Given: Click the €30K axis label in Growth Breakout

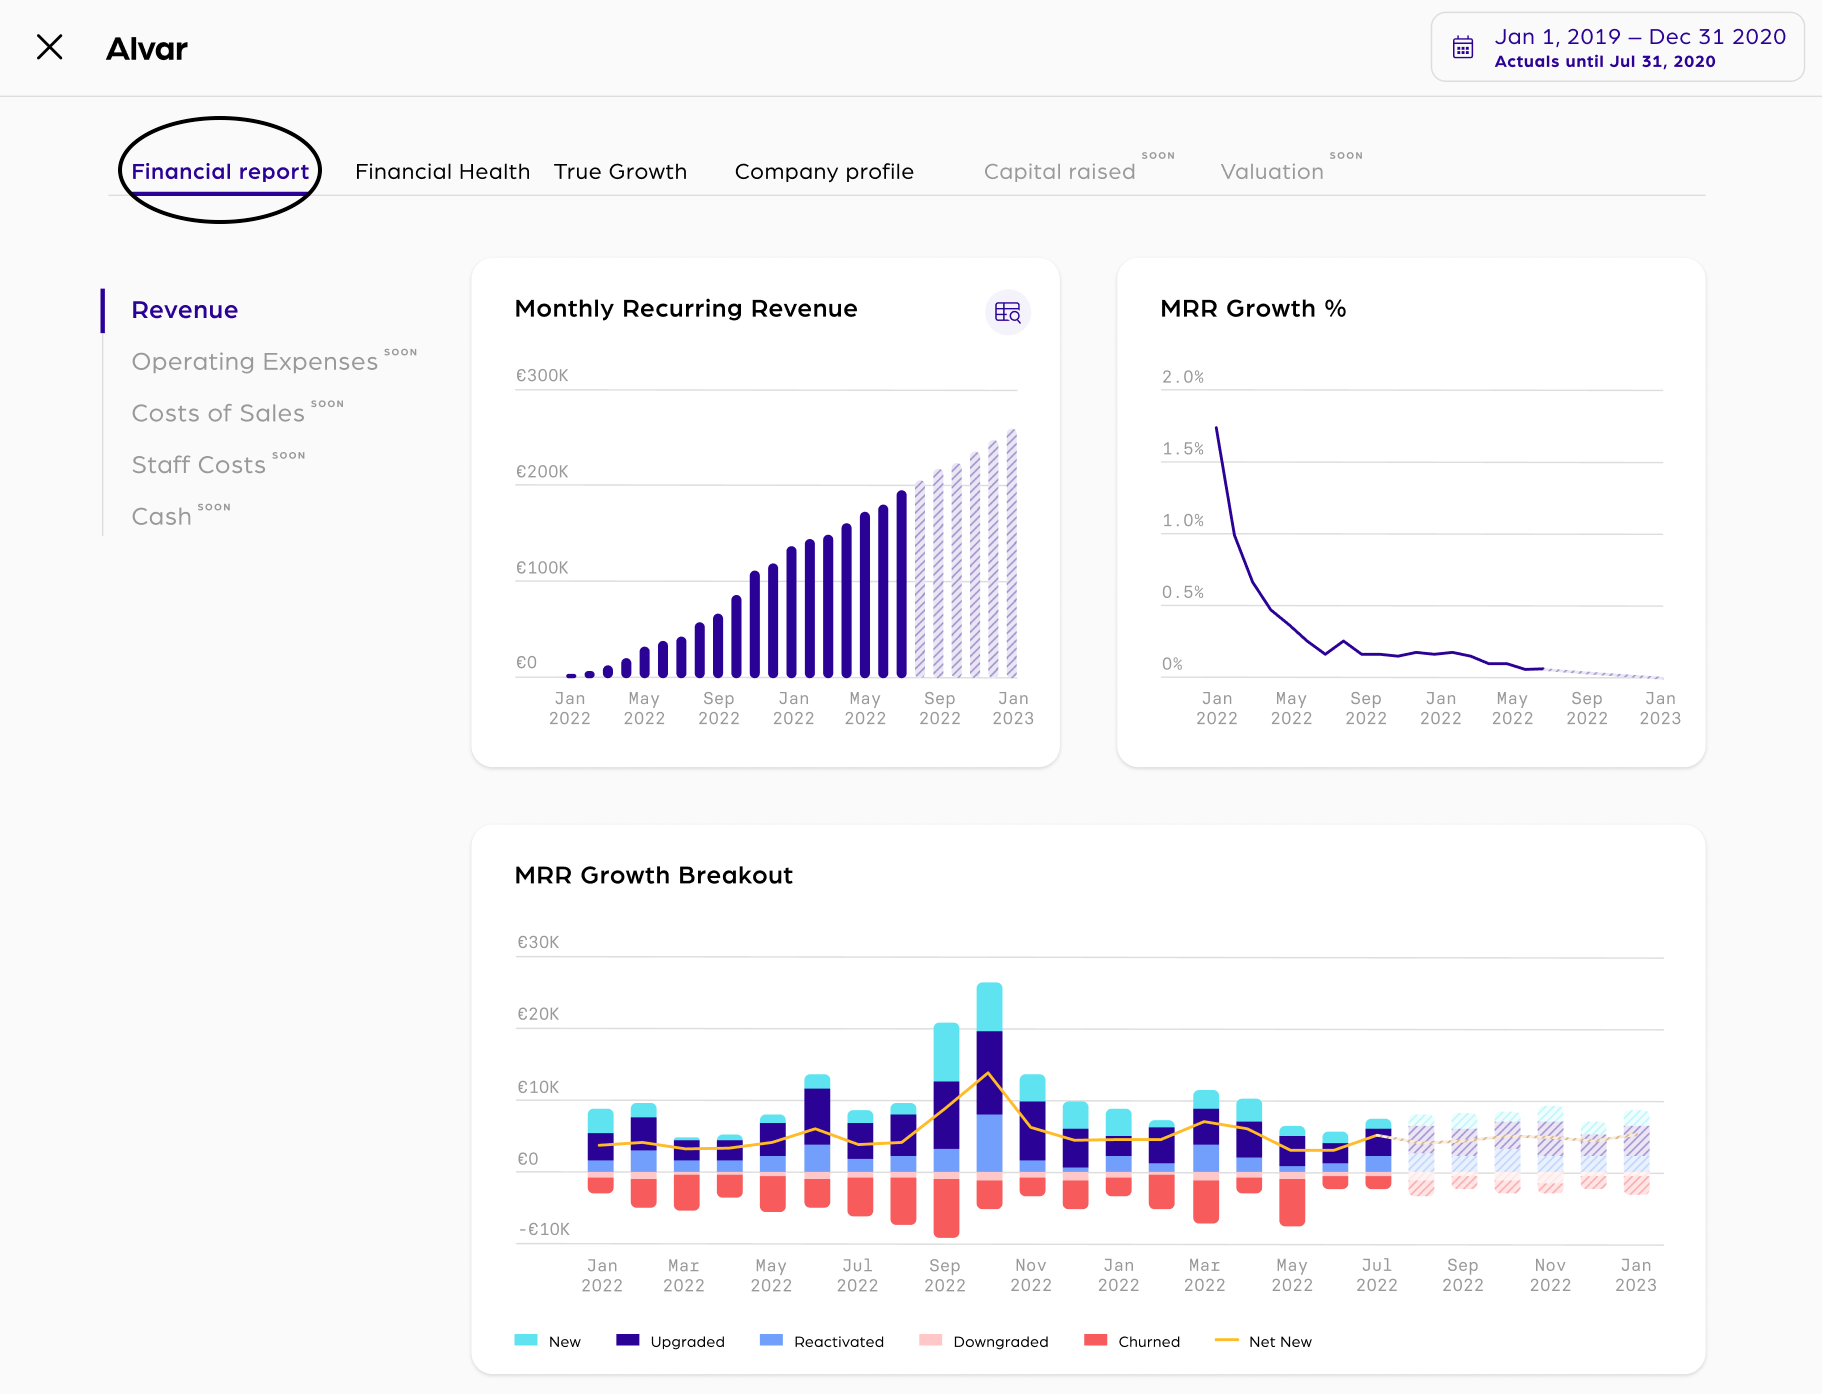Looking at the screenshot, I should 538,942.
